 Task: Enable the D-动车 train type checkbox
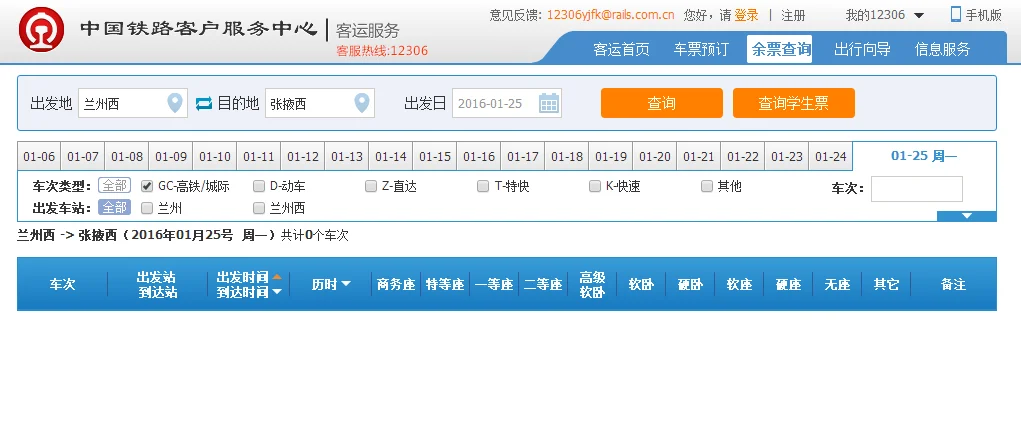click(259, 186)
